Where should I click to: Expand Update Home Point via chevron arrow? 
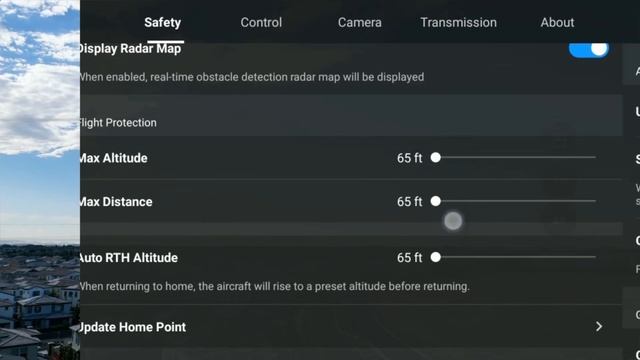599,327
